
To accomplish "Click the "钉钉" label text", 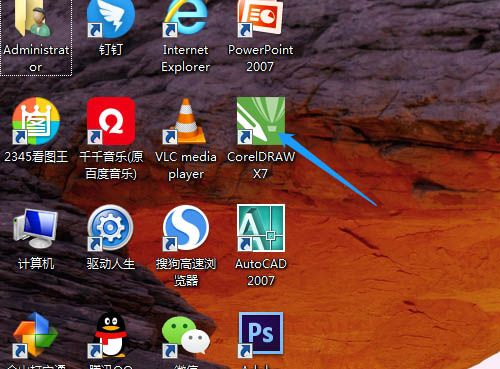I will tap(111, 50).
